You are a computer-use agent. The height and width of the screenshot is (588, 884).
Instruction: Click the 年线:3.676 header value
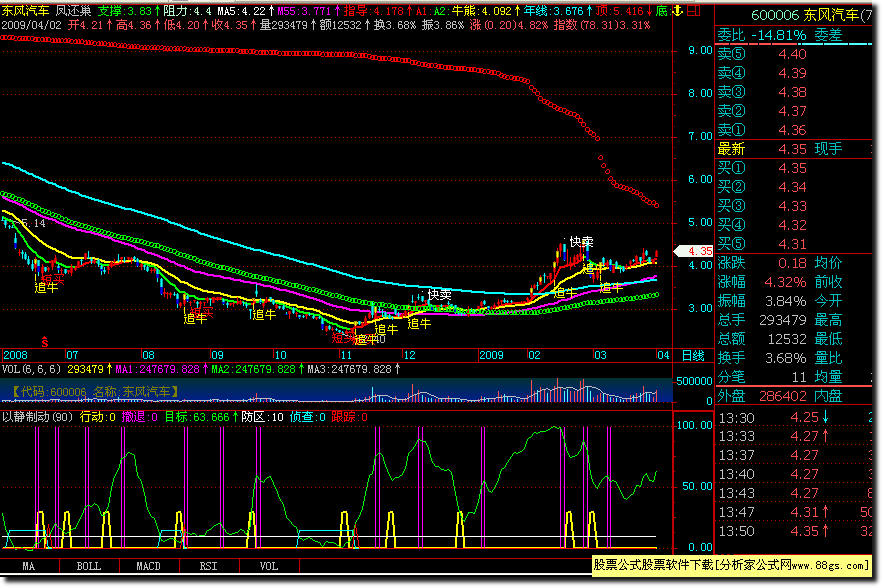click(x=556, y=11)
